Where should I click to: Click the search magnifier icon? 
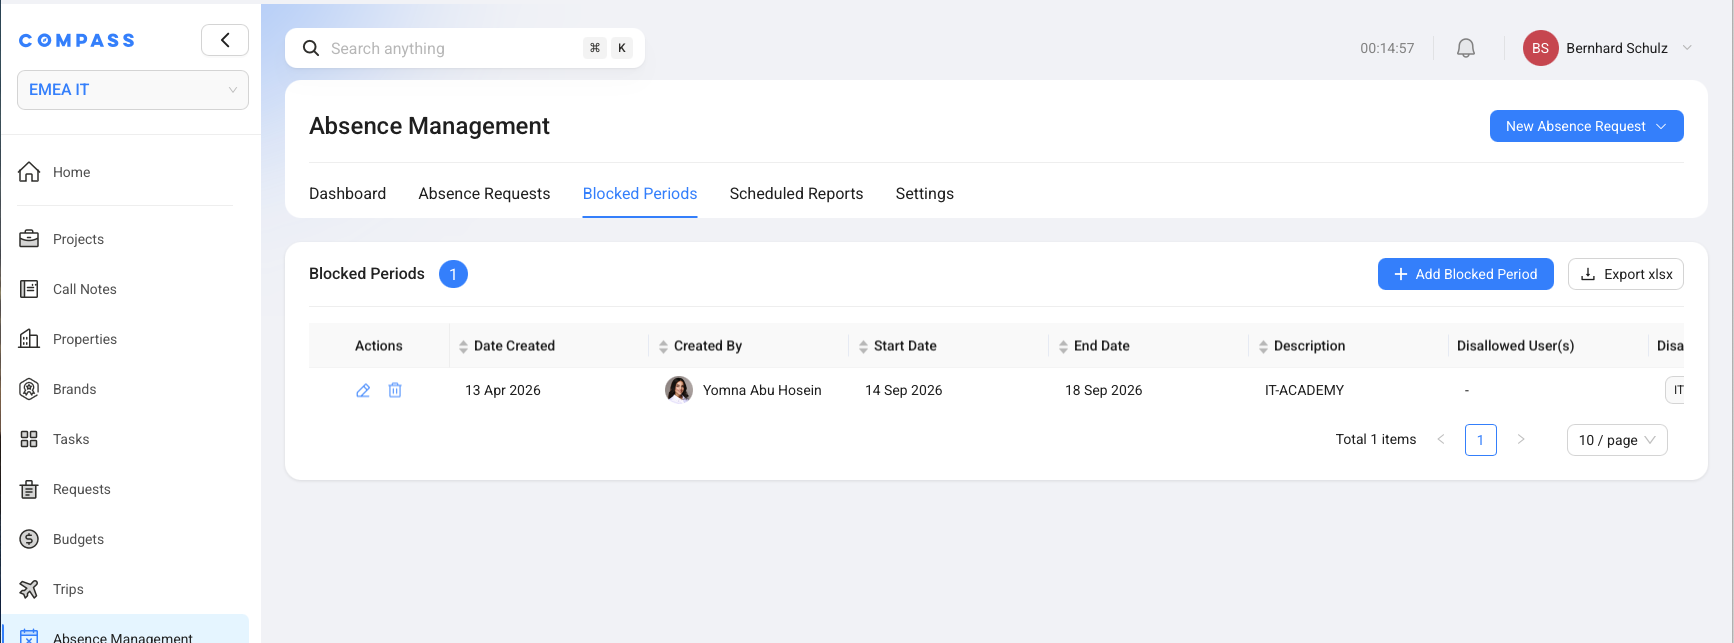point(311,48)
